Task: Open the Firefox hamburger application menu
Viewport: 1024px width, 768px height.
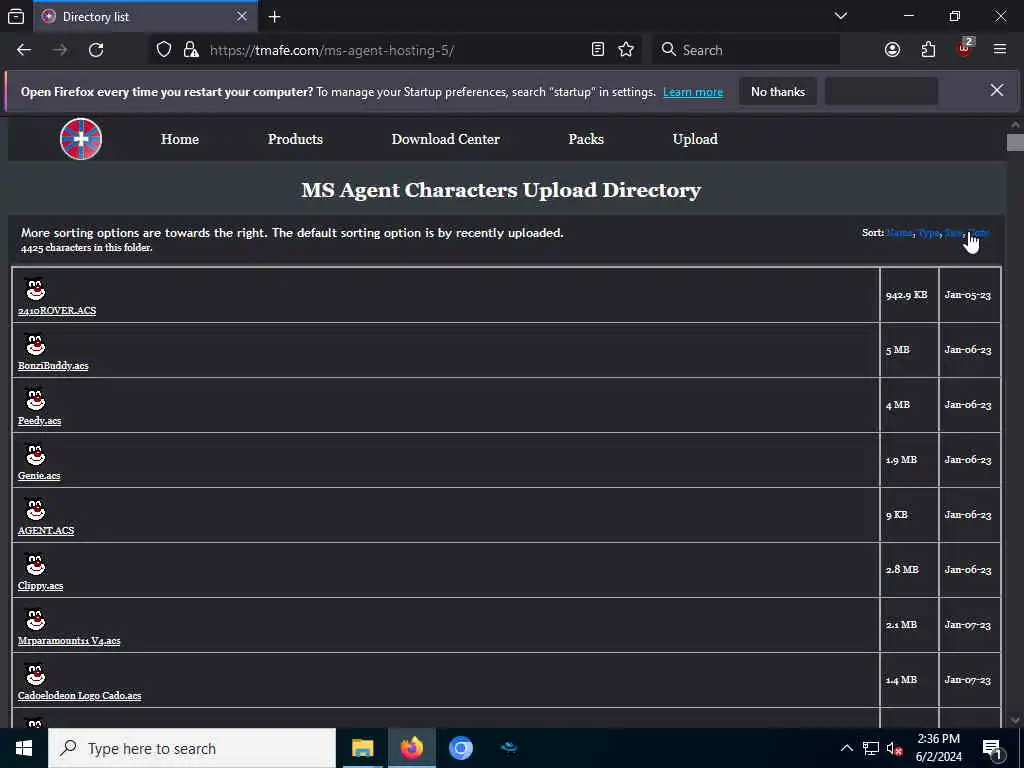Action: tap(1000, 50)
